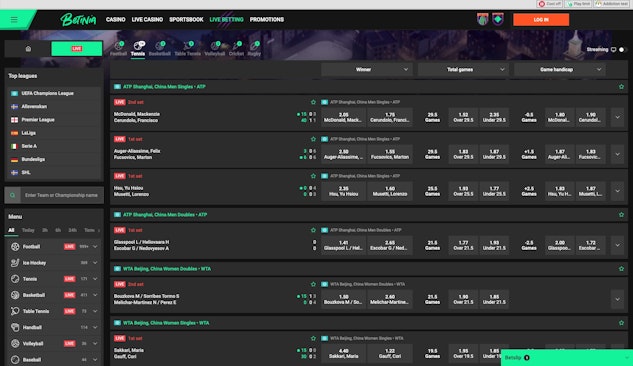Favorite the WTA Beijing Women Singles league star
Image resolution: width=633 pixels, height=366 pixels.
(x=621, y=323)
